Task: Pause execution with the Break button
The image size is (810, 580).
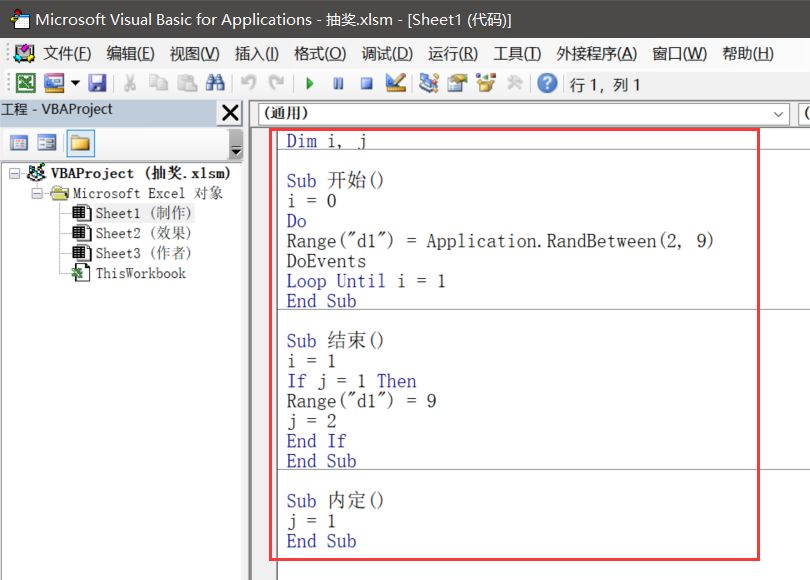Action: click(x=338, y=83)
